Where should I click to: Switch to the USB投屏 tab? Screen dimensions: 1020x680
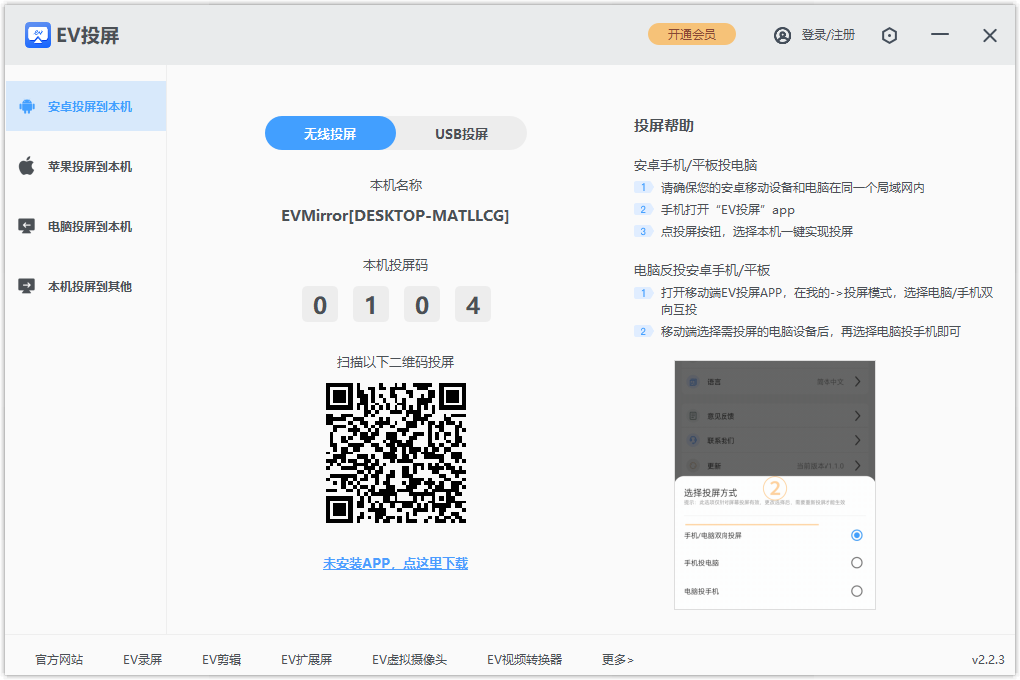click(x=461, y=133)
